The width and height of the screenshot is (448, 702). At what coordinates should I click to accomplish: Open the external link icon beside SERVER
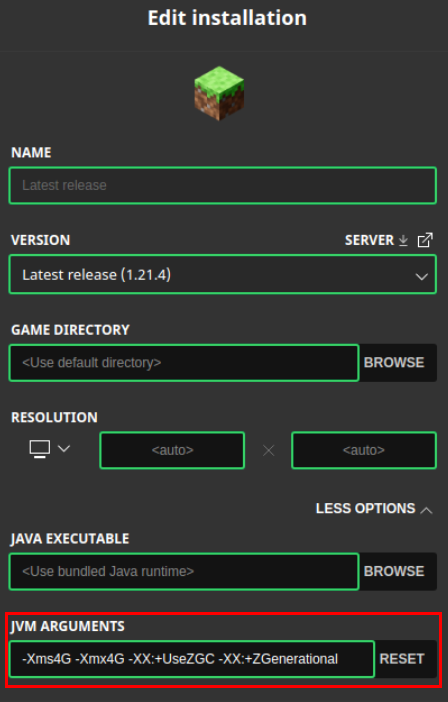[x=425, y=240]
